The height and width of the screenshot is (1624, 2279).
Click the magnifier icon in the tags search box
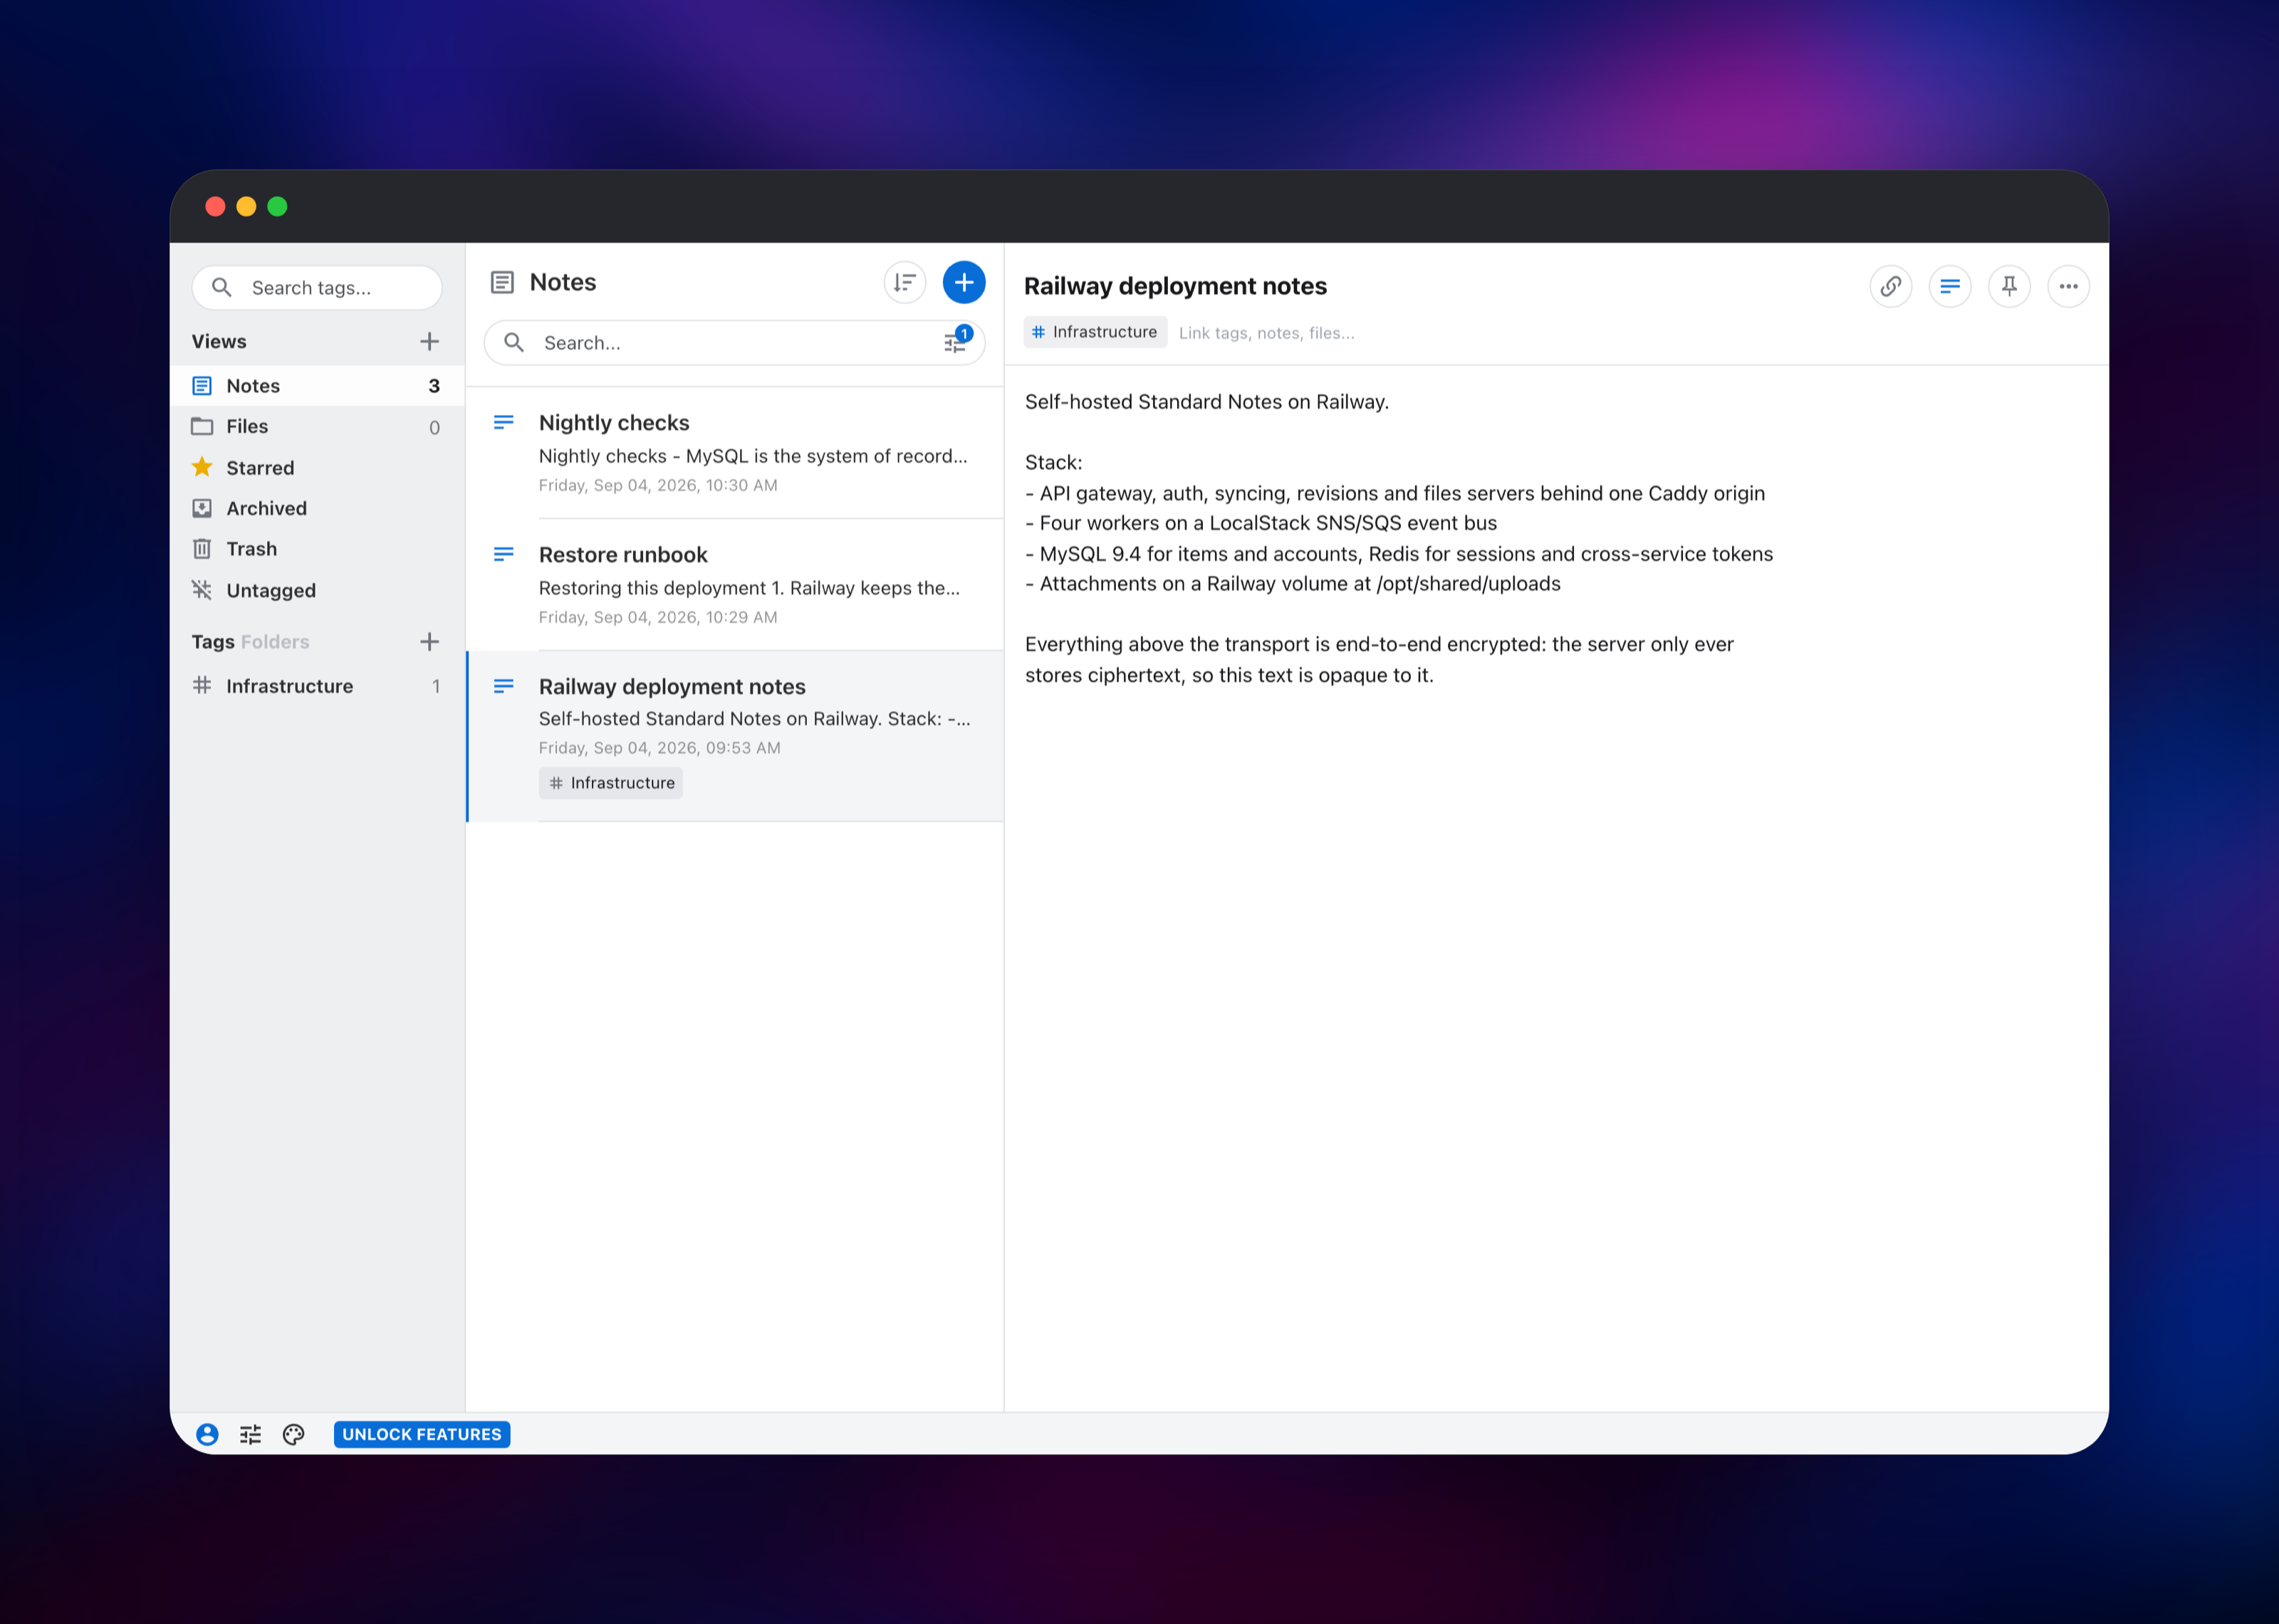click(x=222, y=288)
